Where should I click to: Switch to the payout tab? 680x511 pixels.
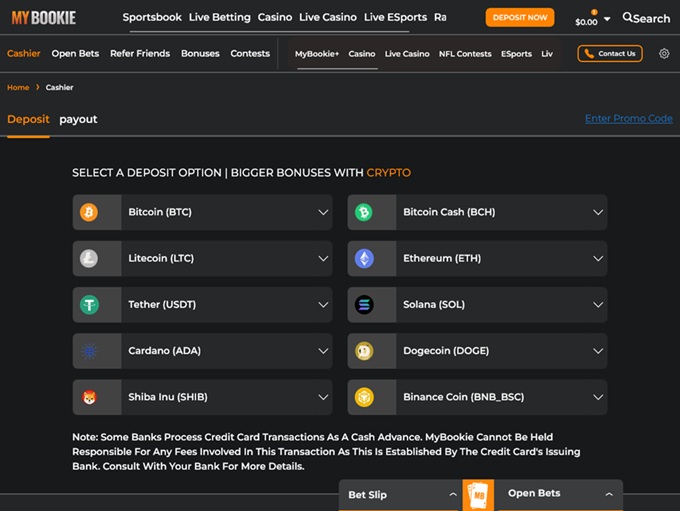tap(78, 119)
